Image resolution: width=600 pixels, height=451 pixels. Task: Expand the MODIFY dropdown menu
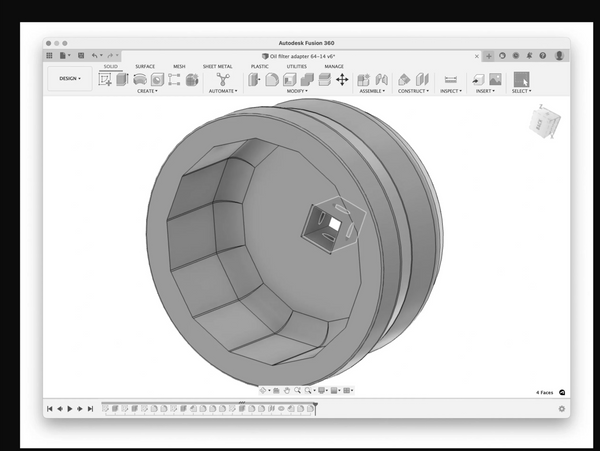click(297, 91)
